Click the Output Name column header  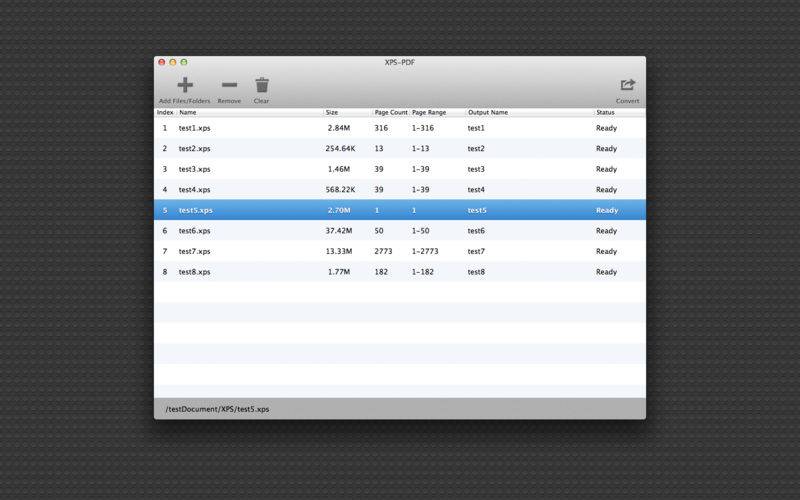point(488,112)
